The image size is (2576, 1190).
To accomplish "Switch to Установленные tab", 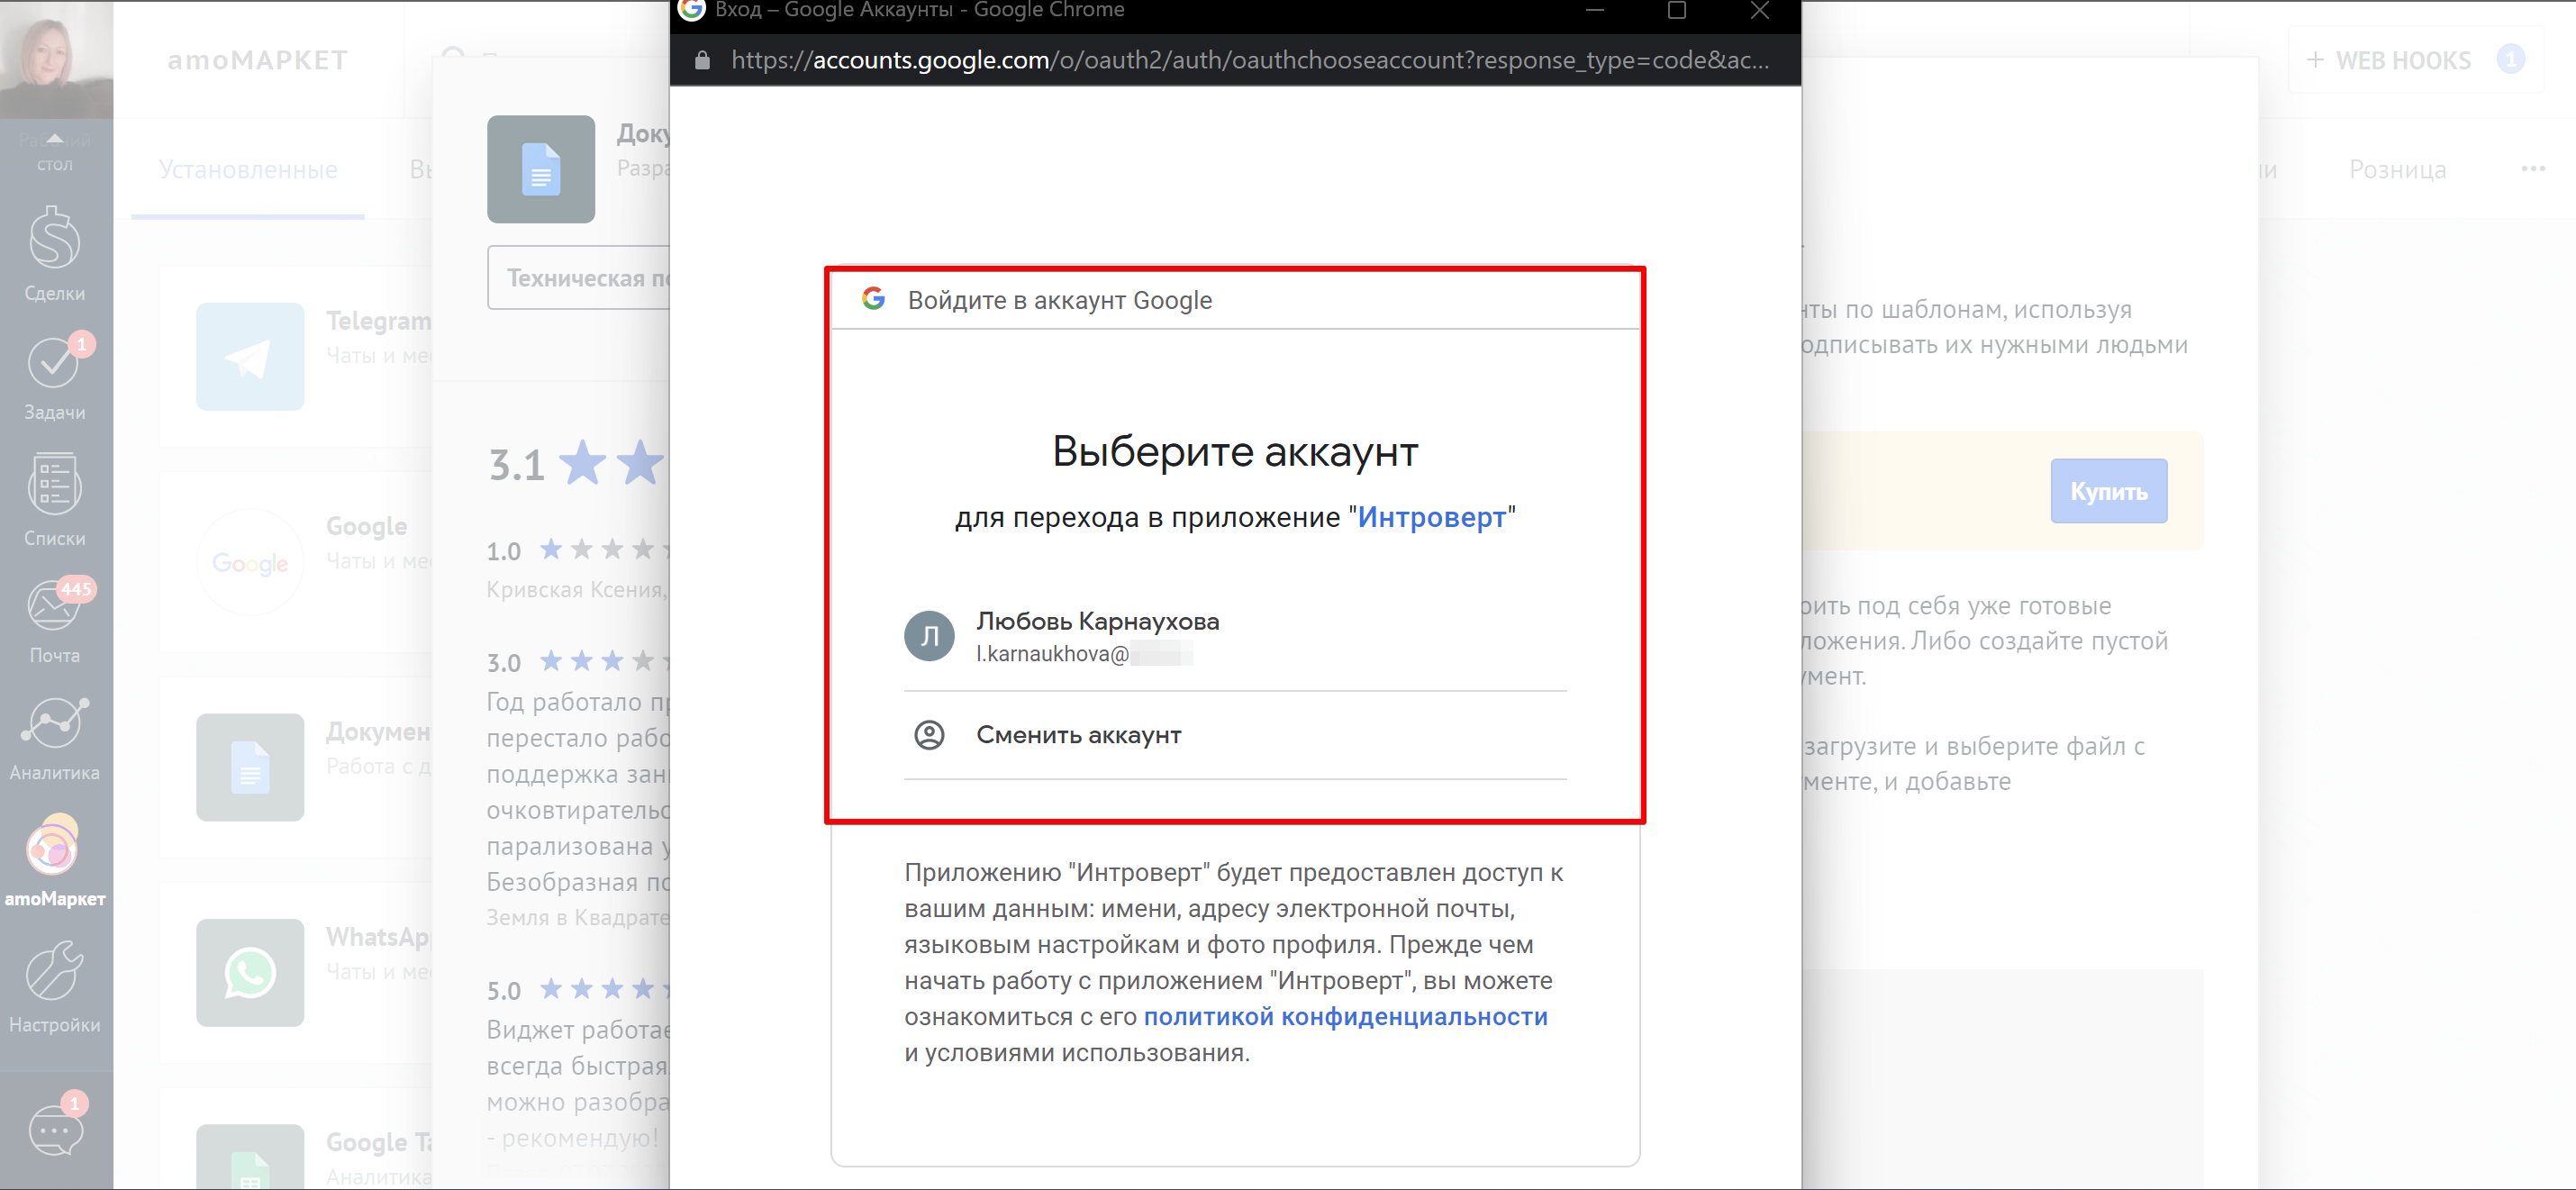I will (248, 170).
